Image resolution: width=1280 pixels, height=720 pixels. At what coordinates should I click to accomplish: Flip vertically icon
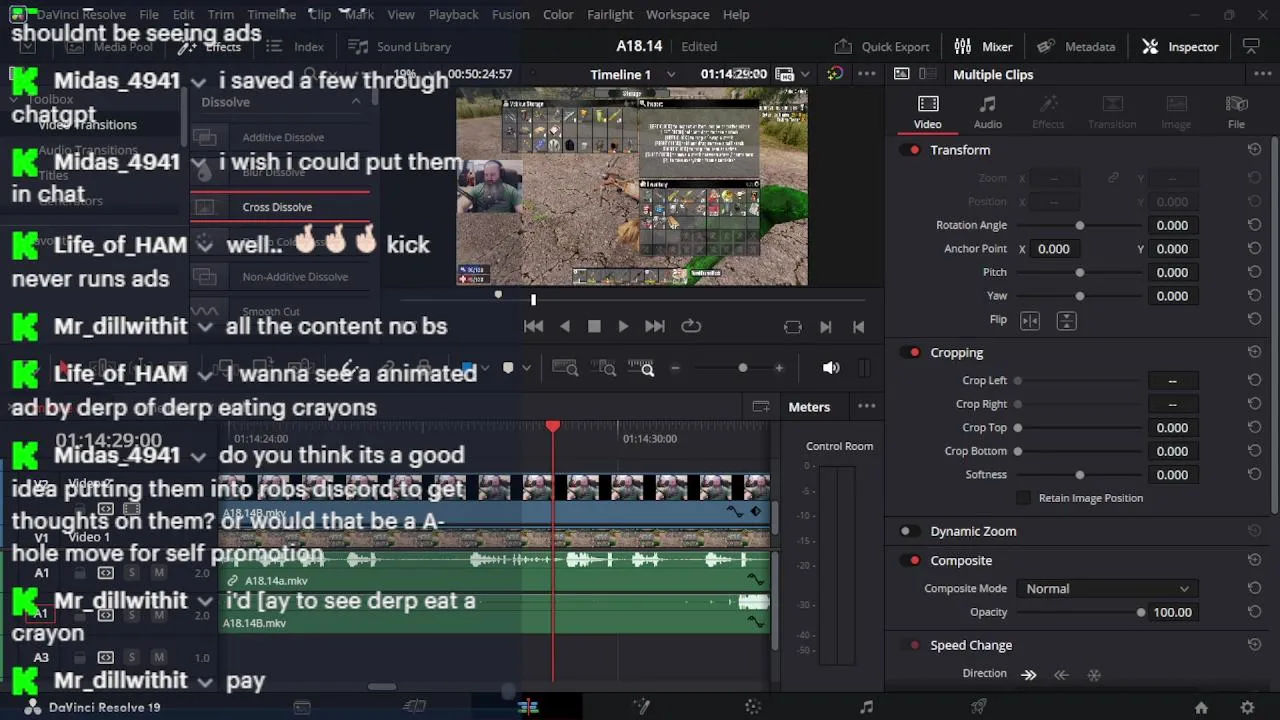pos(1066,320)
